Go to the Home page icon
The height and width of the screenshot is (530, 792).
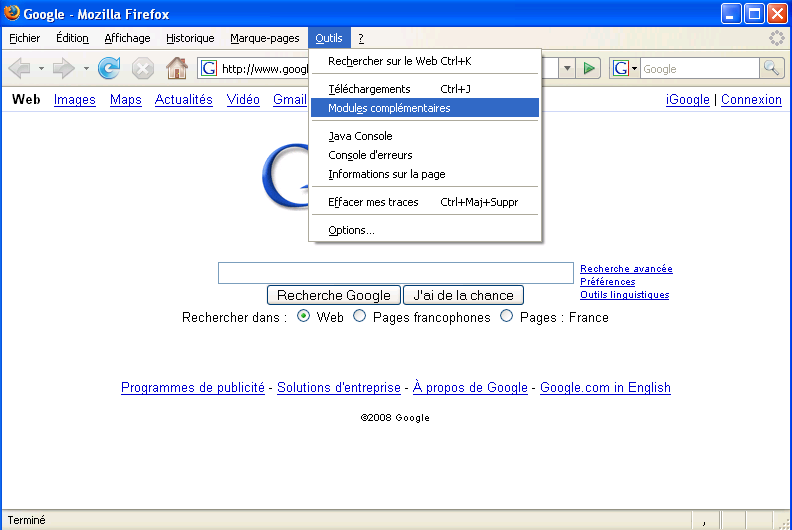[177, 68]
